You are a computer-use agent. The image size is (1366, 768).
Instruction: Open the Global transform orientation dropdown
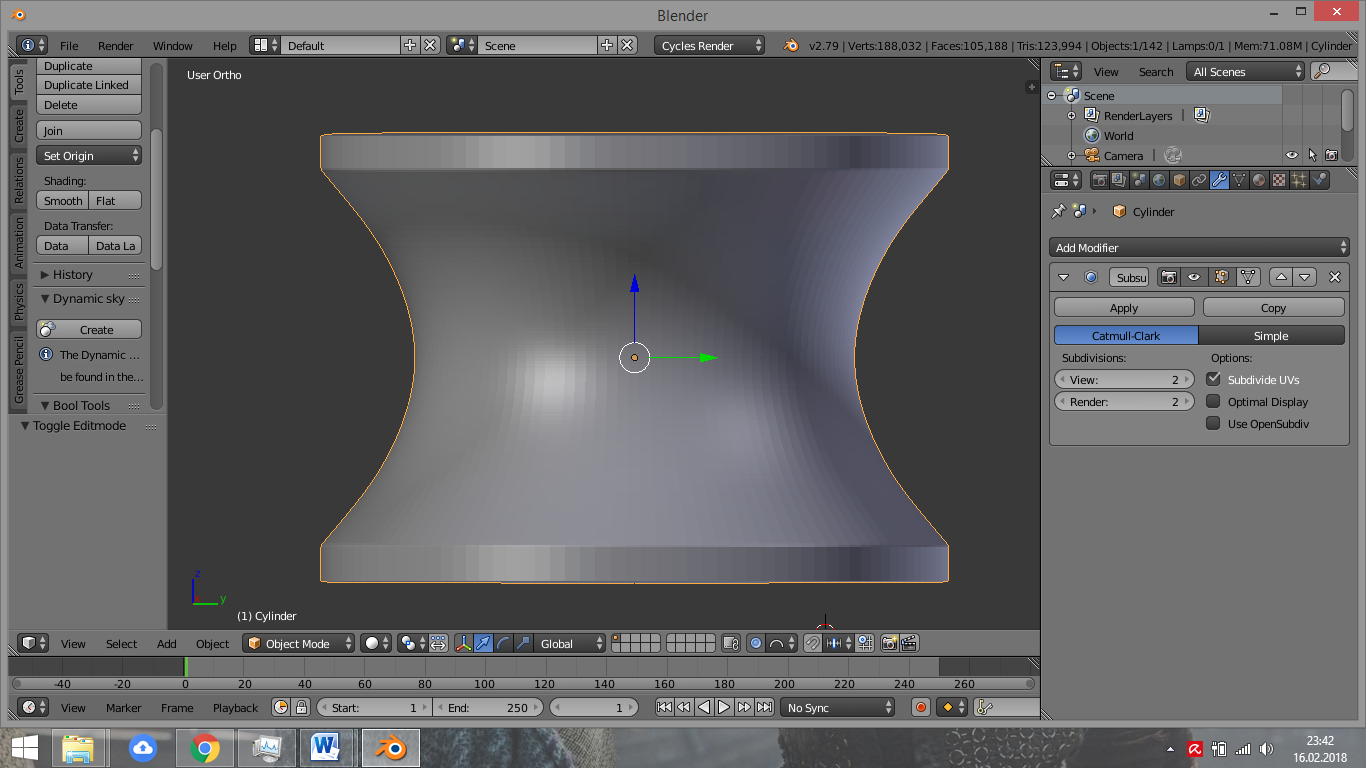point(570,643)
